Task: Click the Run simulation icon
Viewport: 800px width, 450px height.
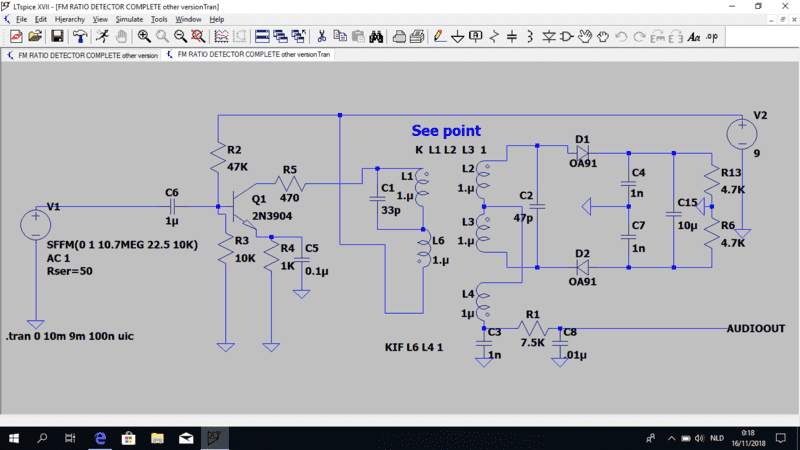Action: coord(101,37)
